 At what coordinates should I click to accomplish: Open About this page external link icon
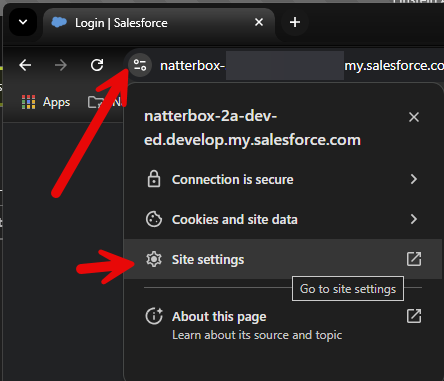(414, 316)
